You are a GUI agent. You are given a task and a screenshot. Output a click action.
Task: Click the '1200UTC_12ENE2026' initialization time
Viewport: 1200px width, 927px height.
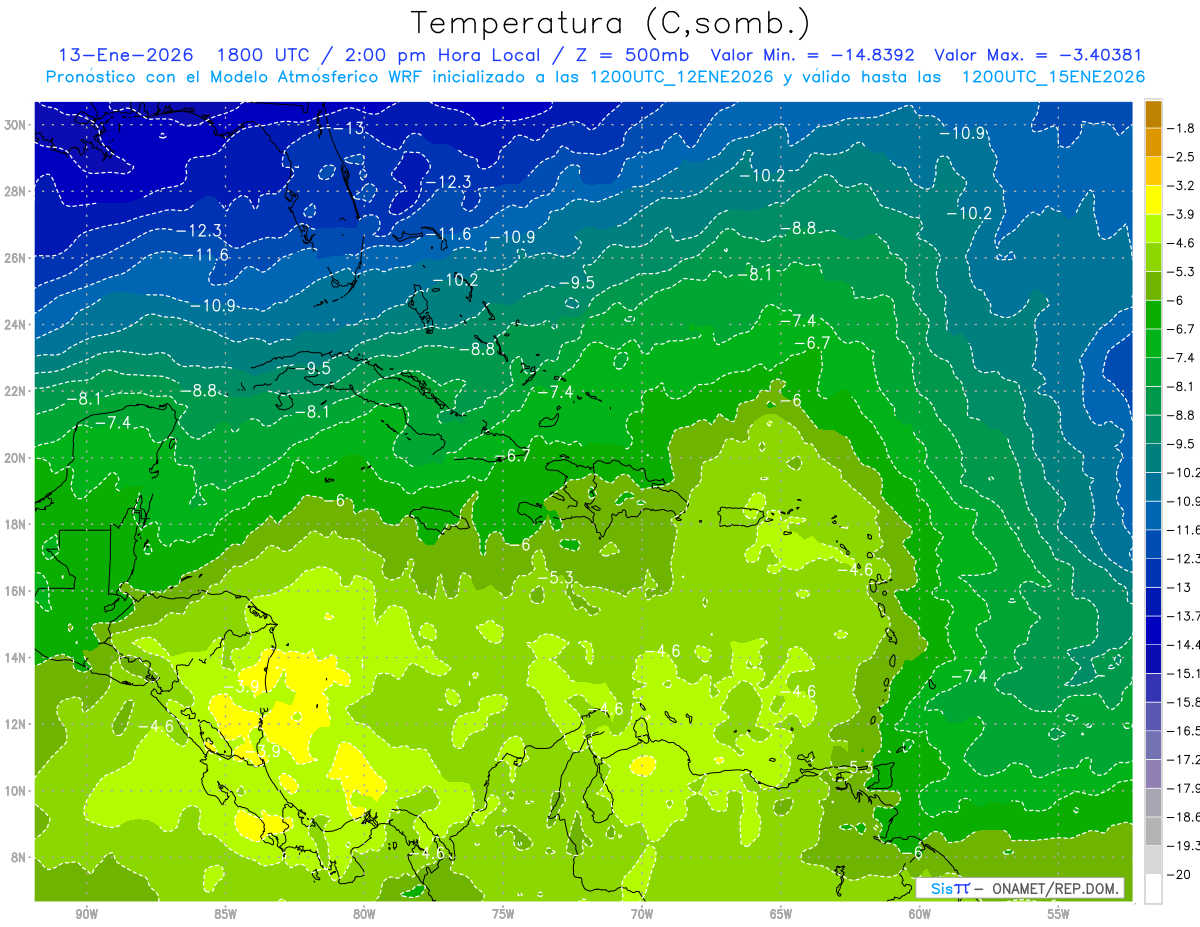679,76
